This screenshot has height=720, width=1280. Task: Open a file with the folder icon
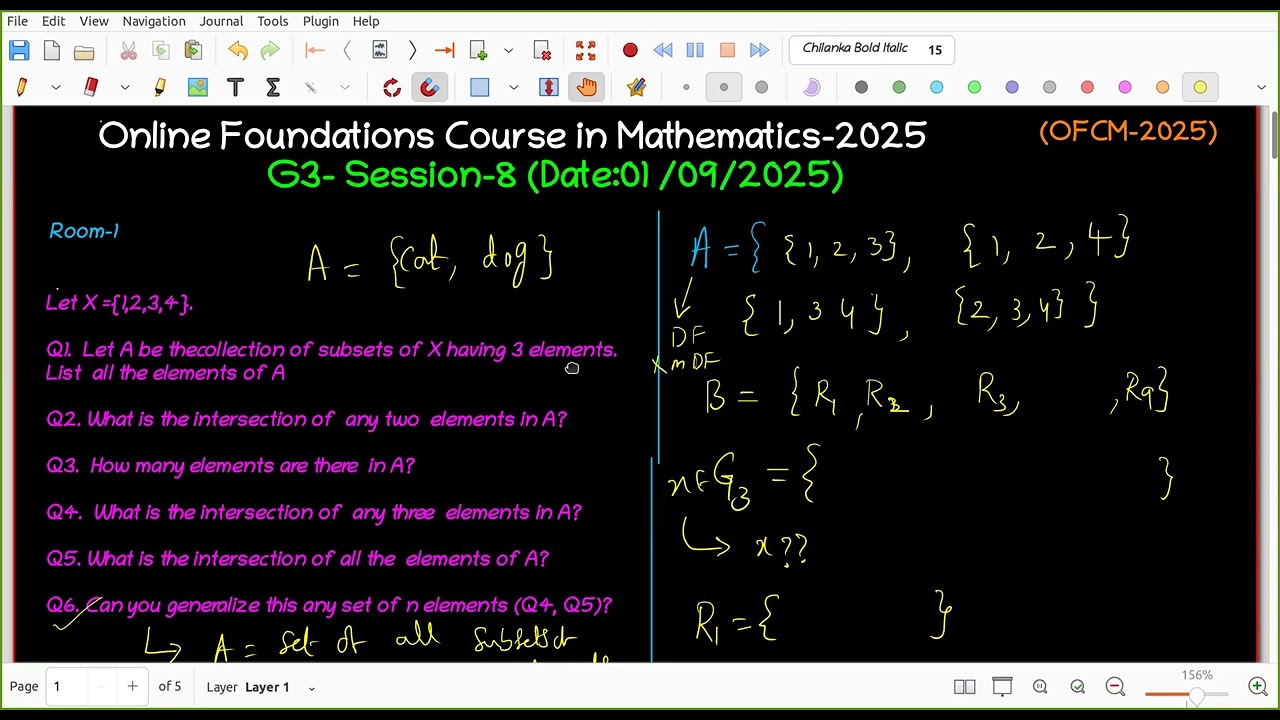pos(84,50)
